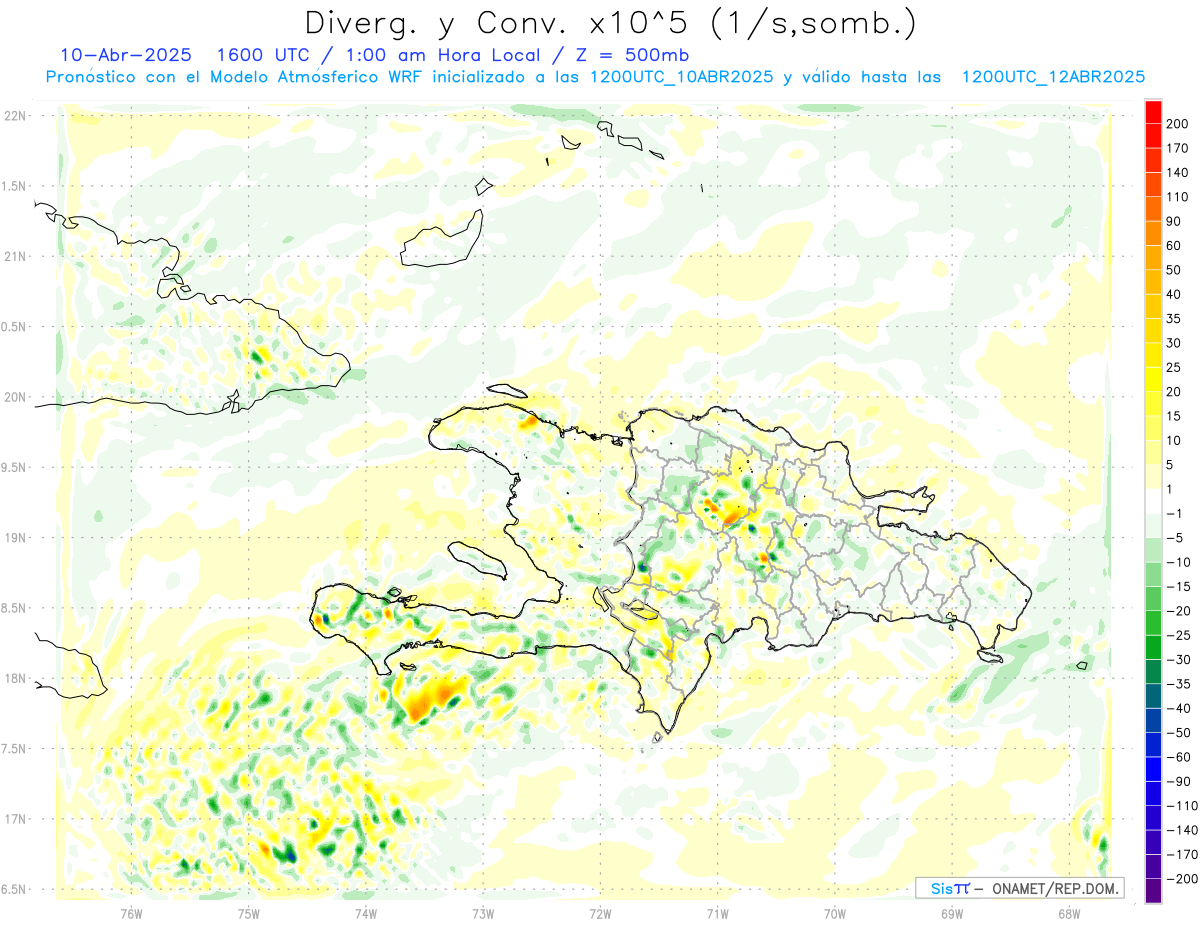Viewport: 1200px width, 927px height.
Task: Click the "-10" color bar label
Action: [1180, 562]
